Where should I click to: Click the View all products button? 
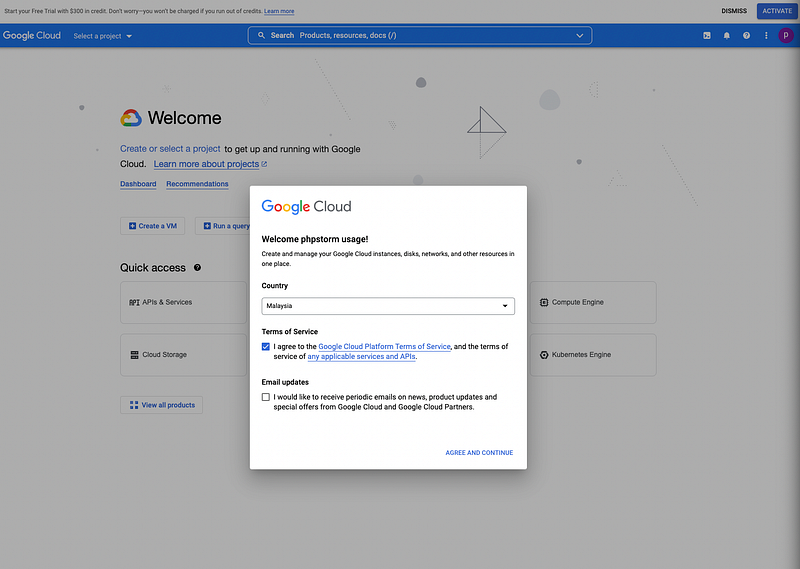(162, 405)
